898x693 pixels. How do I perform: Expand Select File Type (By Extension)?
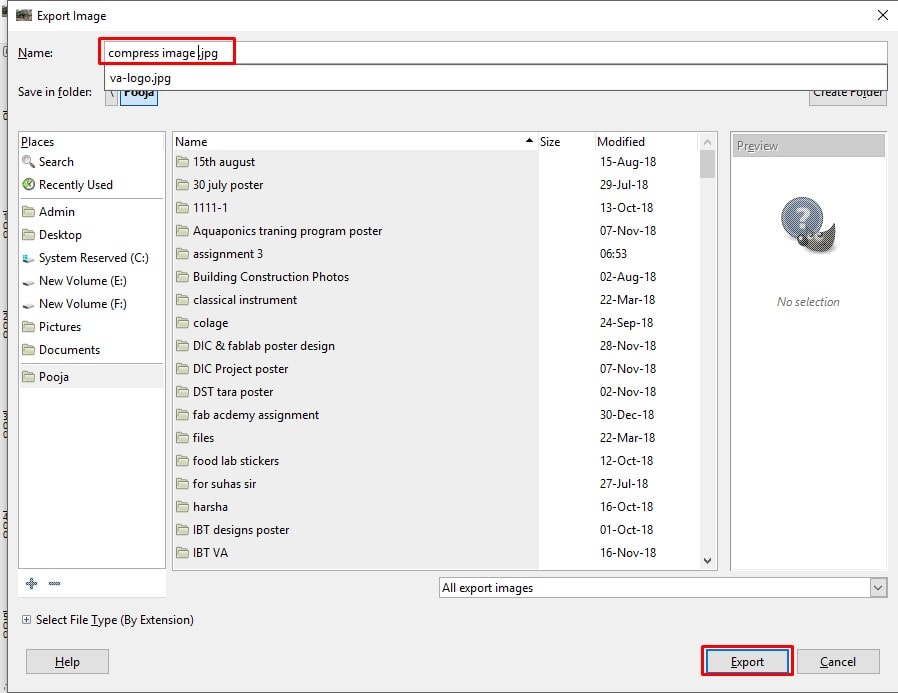tap(26, 620)
